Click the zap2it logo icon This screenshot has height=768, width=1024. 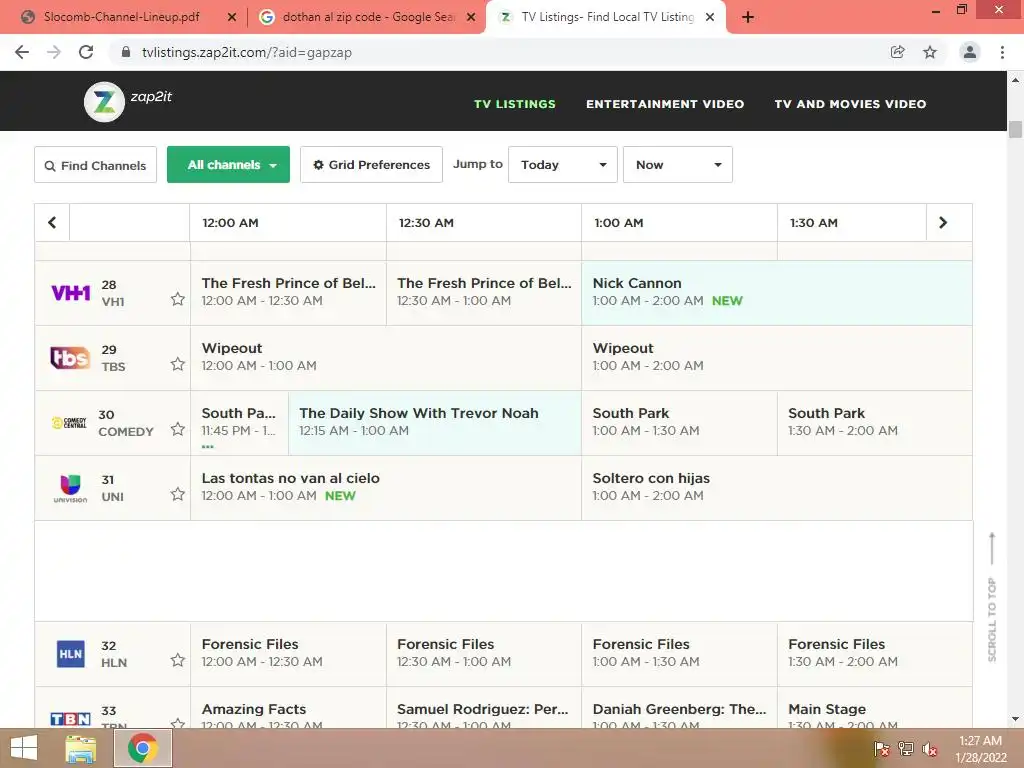[x=104, y=102]
